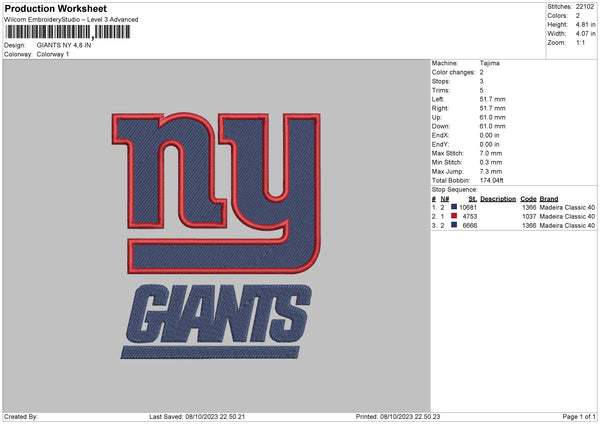Click the Zoom value 1:1
This screenshot has width=600, height=424.
(x=580, y=43)
